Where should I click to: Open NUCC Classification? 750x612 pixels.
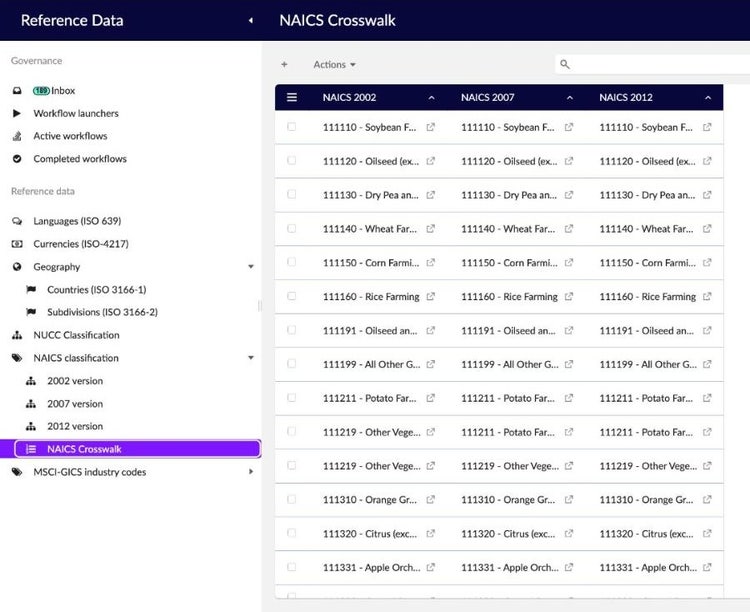tap(76, 335)
